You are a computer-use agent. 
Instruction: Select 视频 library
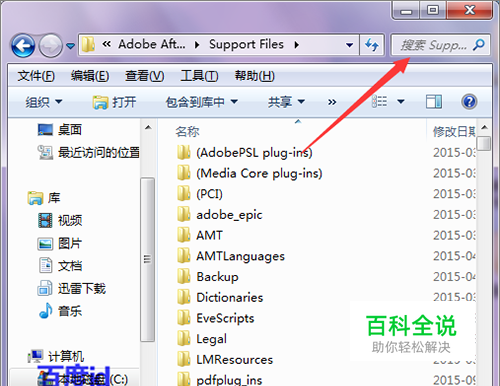point(70,220)
